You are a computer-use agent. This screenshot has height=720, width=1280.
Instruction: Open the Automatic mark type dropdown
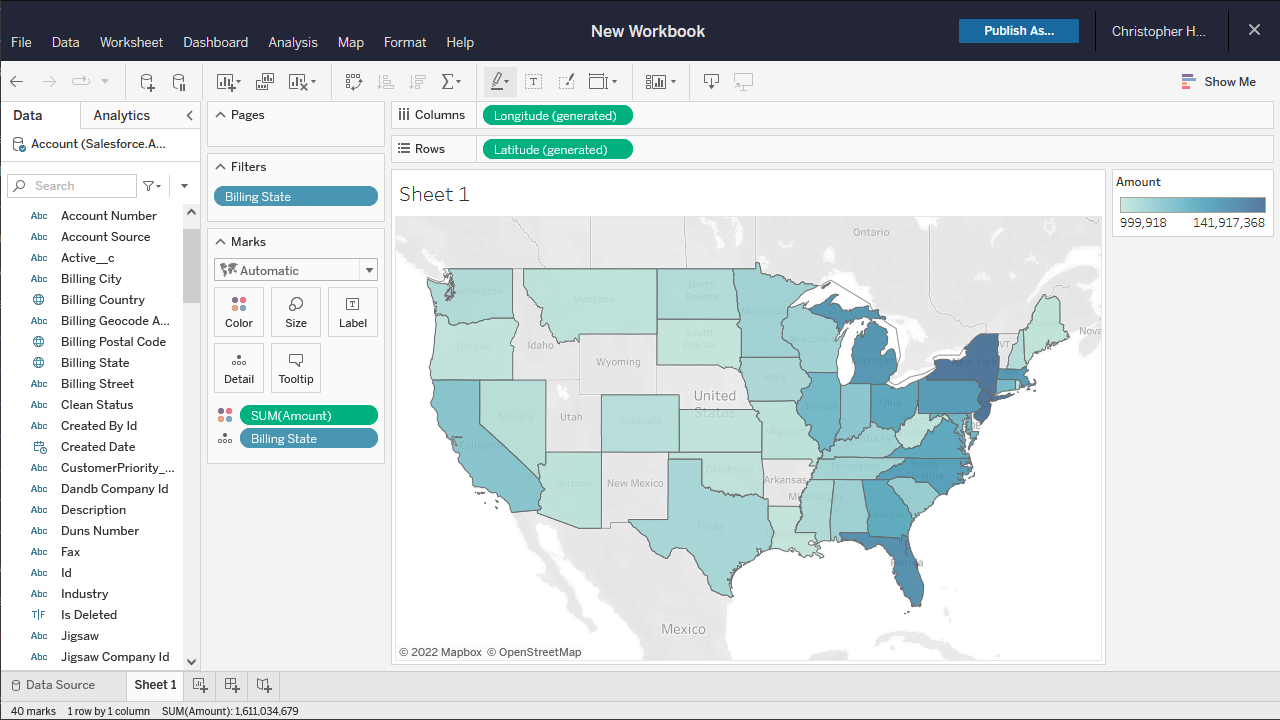pyautogui.click(x=296, y=270)
